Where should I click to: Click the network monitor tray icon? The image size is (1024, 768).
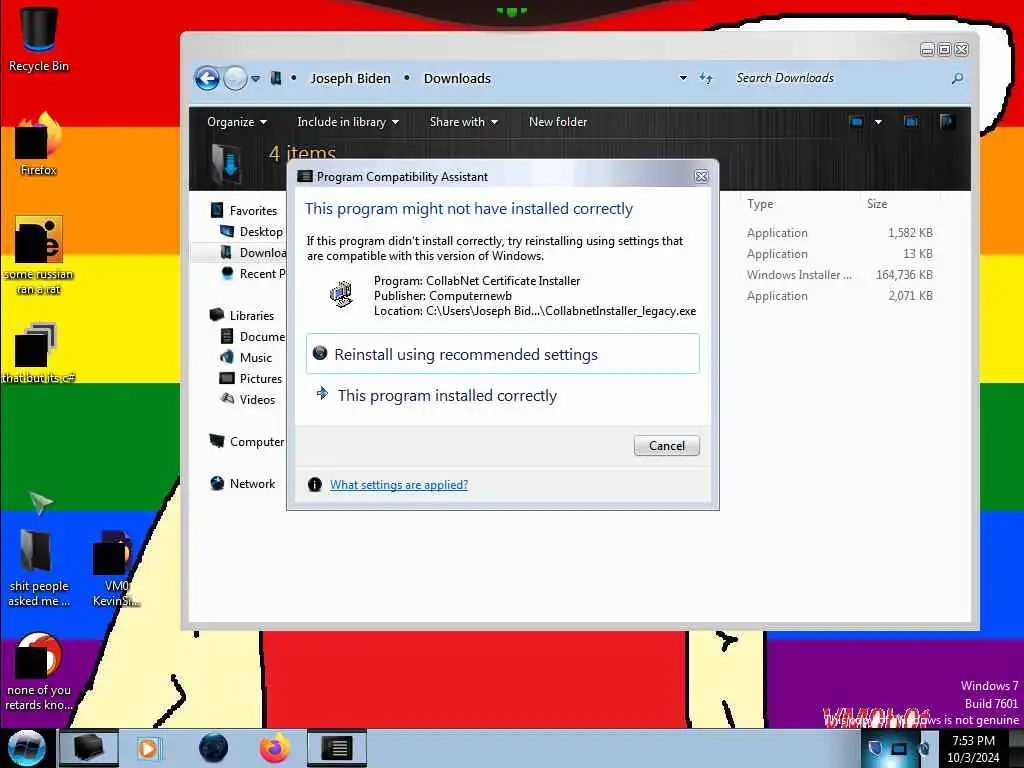tap(899, 748)
